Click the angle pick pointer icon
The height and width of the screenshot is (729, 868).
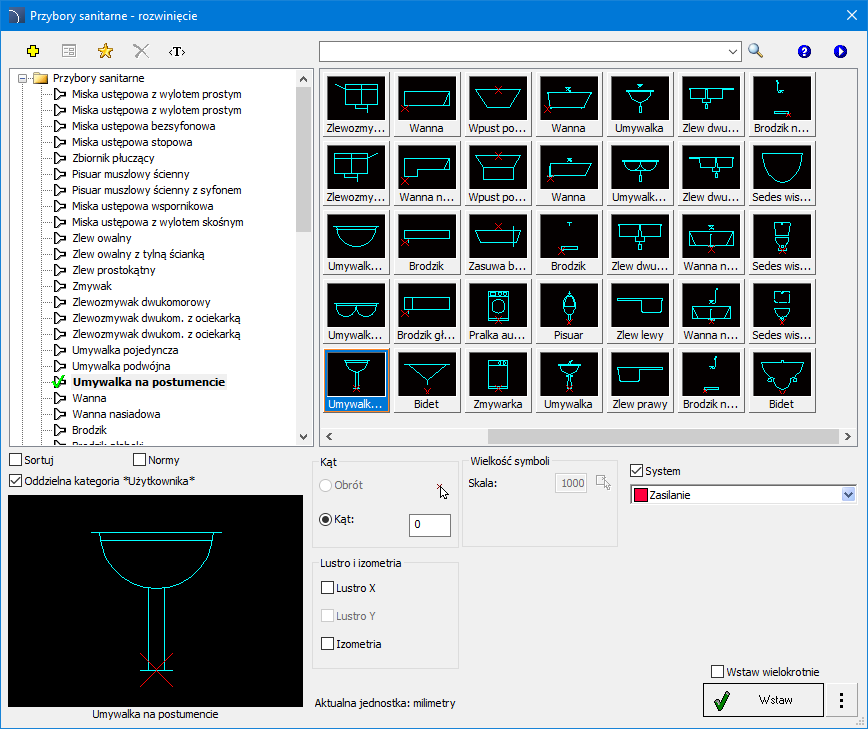coord(443,490)
